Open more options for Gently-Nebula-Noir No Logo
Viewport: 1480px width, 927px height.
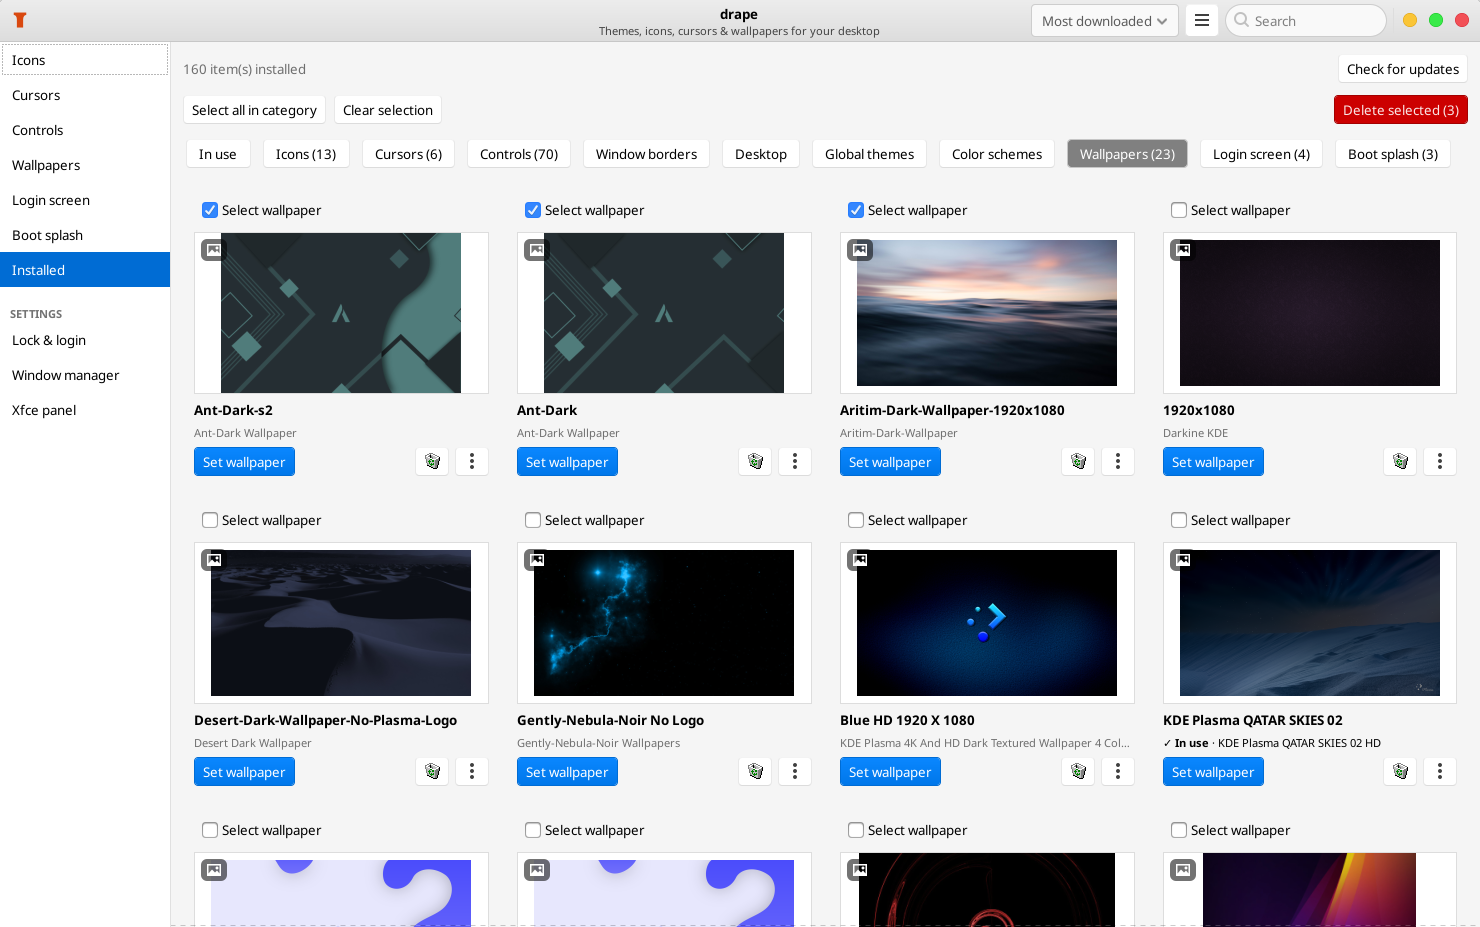[x=795, y=772]
